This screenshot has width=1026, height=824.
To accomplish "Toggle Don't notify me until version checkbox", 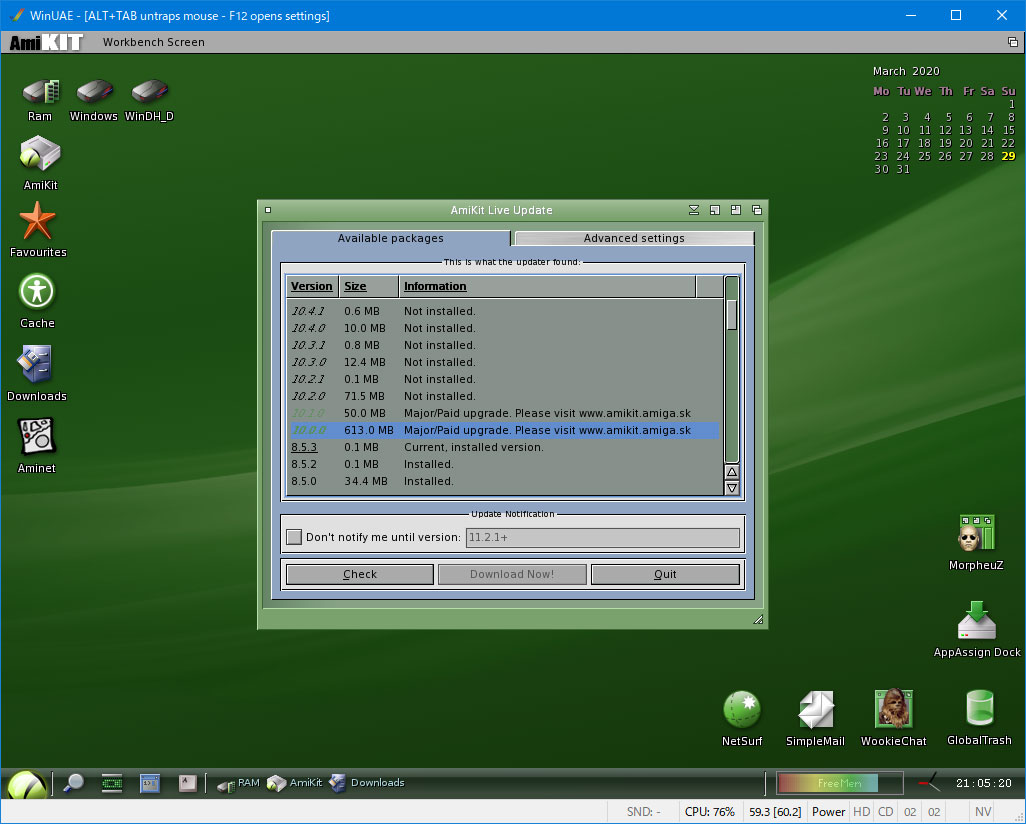I will (294, 537).
